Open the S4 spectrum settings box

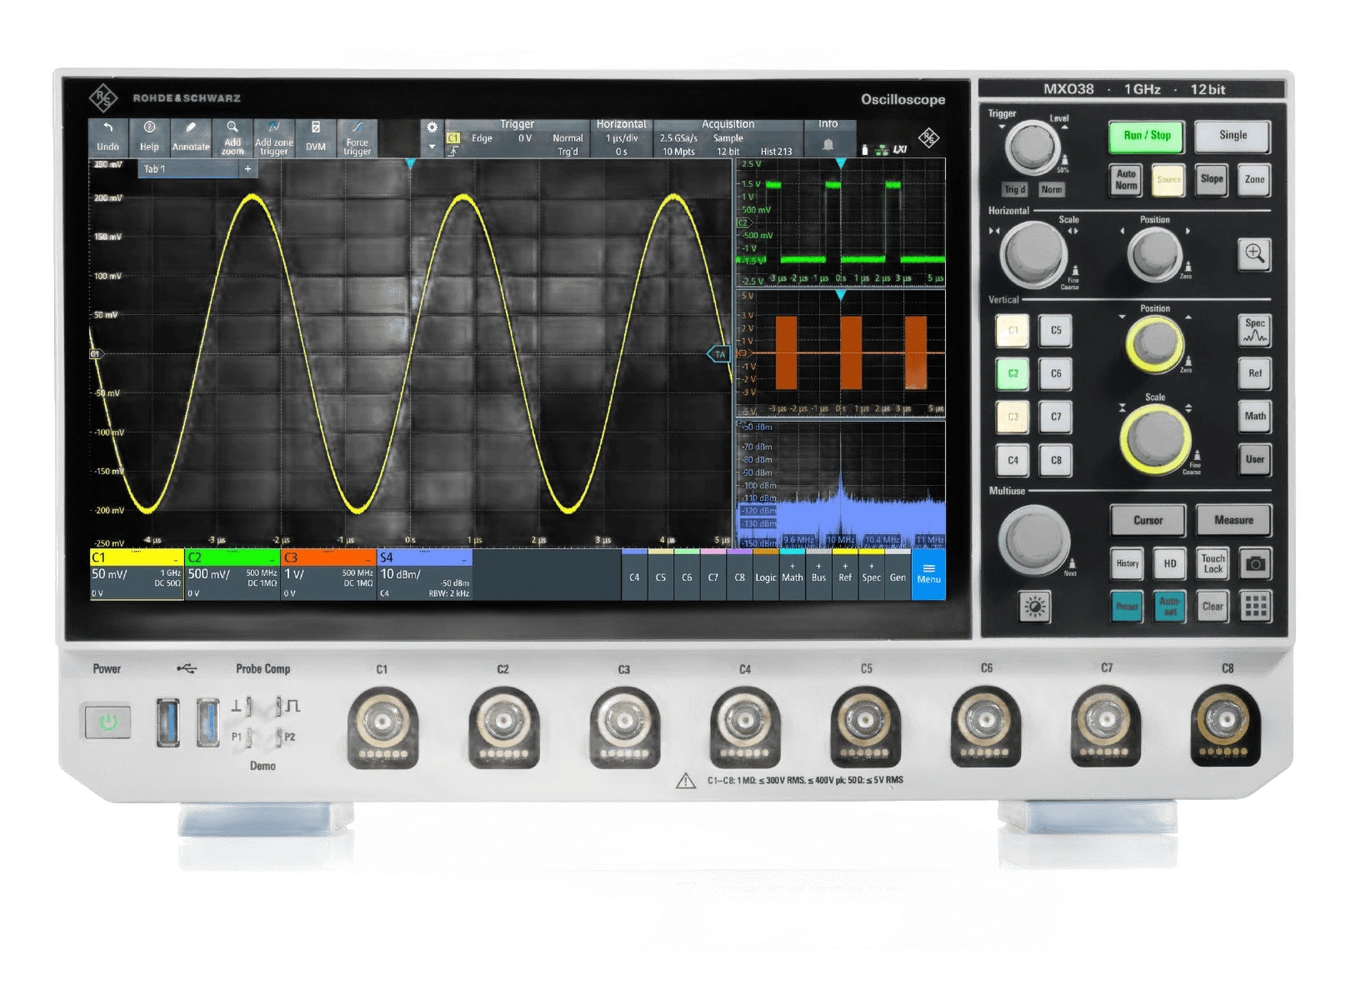pos(424,575)
